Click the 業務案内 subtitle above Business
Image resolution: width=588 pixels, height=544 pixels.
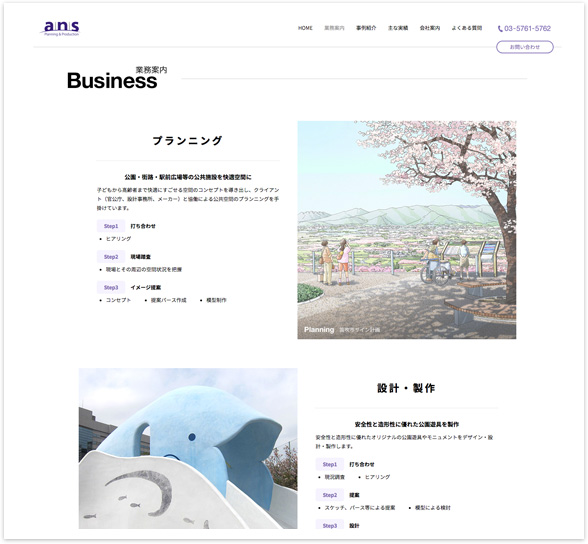click(x=151, y=70)
